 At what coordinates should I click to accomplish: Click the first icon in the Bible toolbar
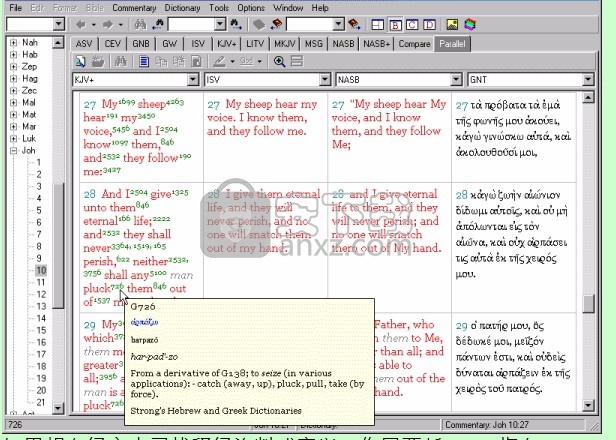pos(80,61)
